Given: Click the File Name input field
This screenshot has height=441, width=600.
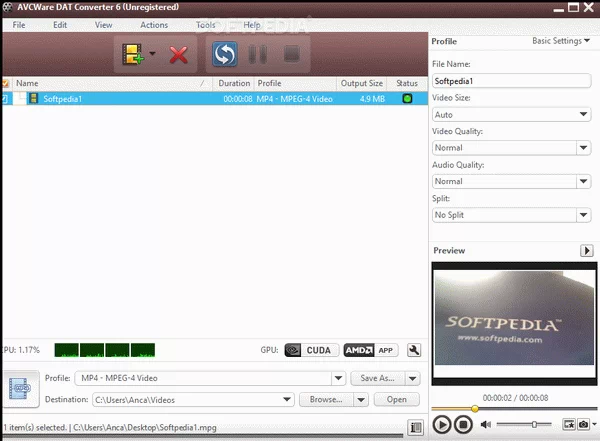Looking at the screenshot, I should coord(512,81).
